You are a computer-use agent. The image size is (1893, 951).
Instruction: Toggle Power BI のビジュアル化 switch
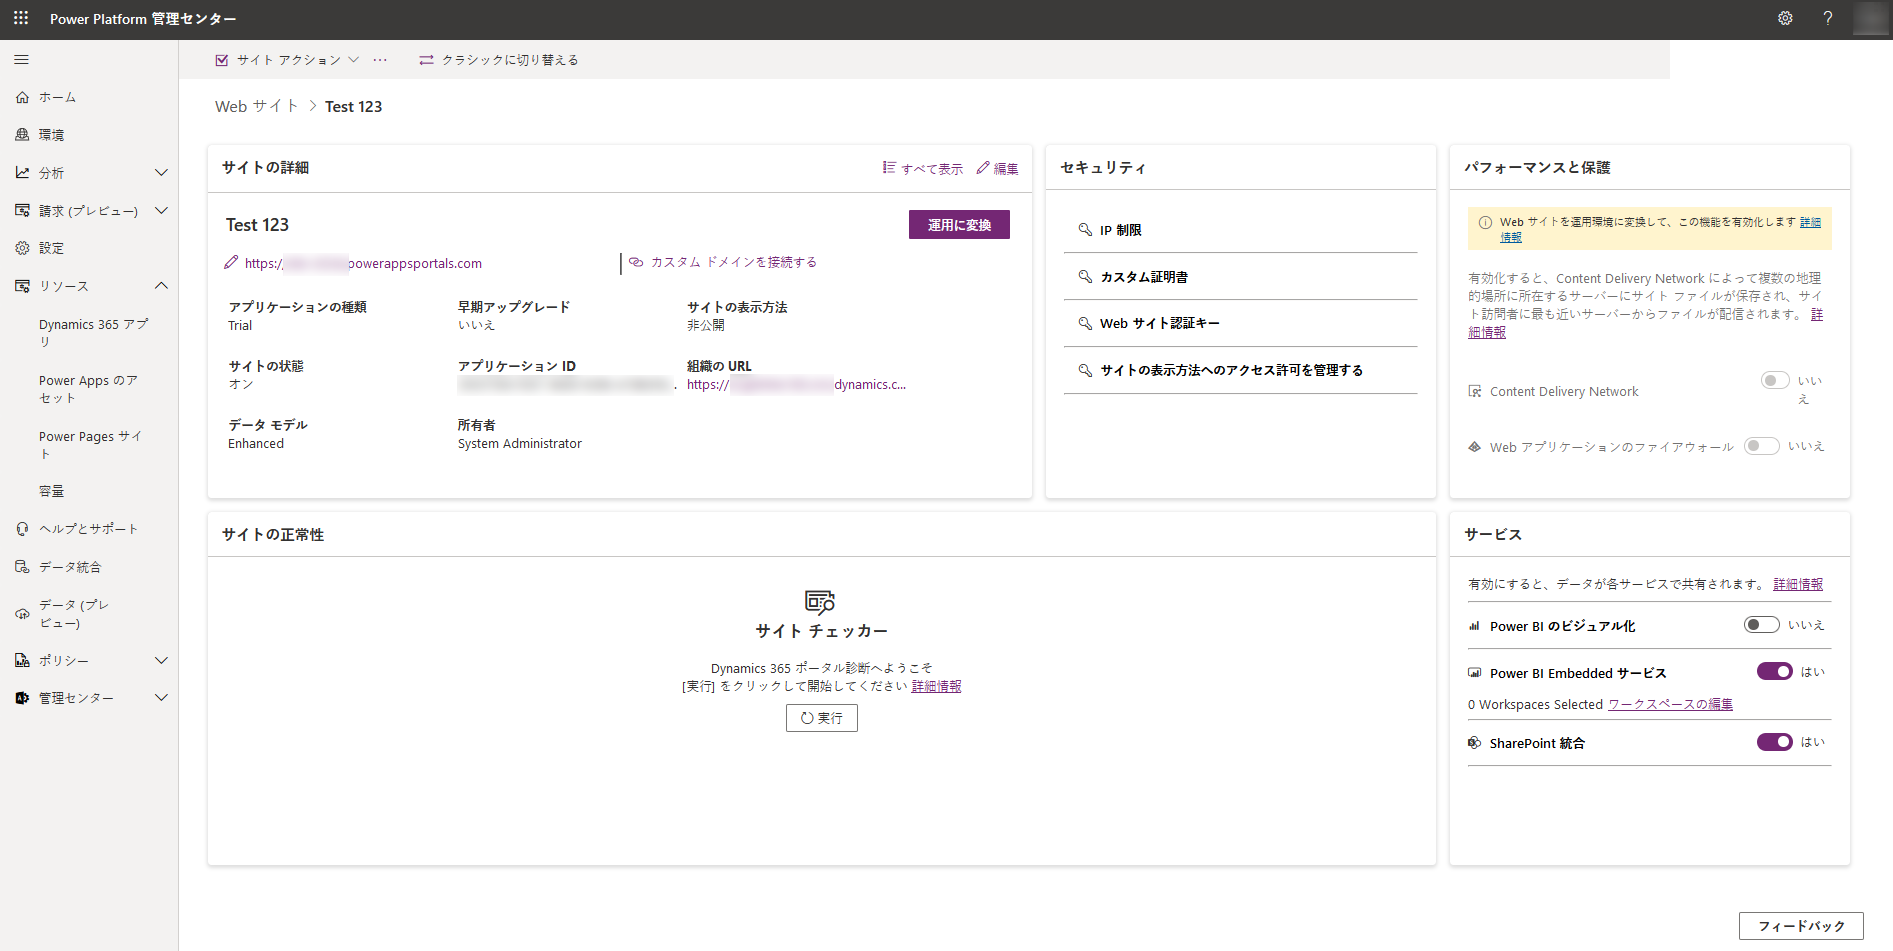pos(1762,624)
